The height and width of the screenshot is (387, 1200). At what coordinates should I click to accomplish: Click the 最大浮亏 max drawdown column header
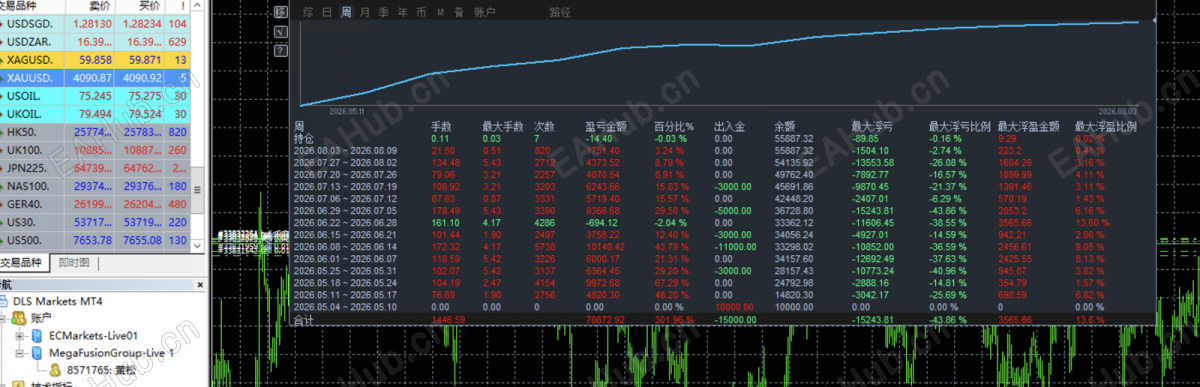pos(873,126)
